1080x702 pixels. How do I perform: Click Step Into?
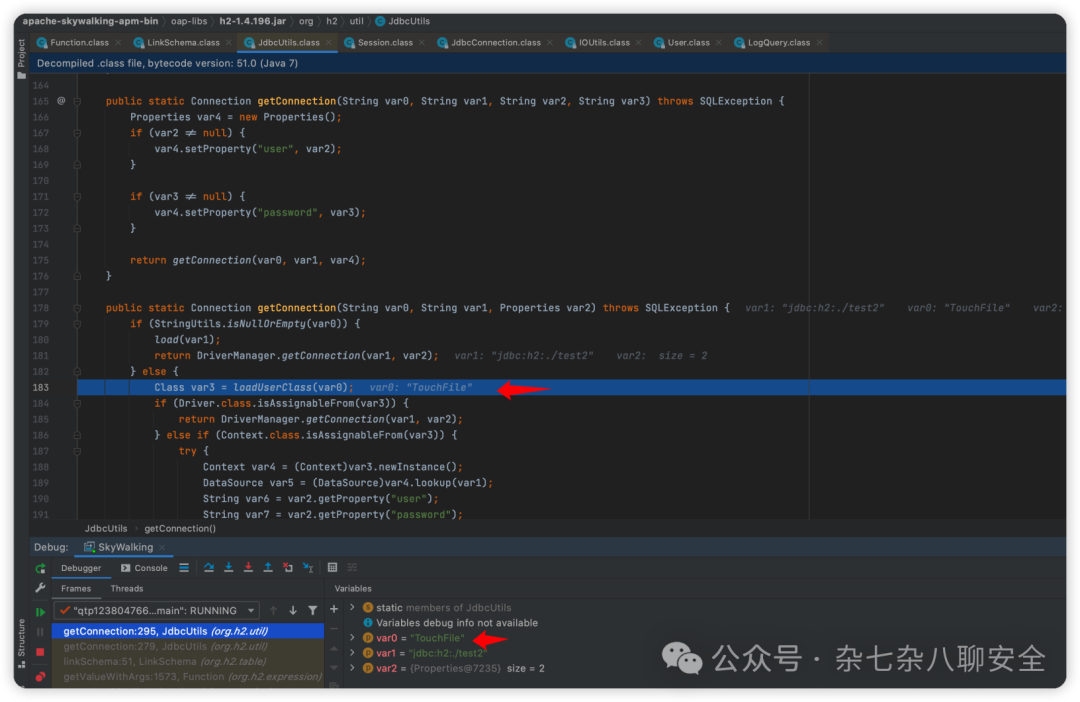click(x=229, y=568)
